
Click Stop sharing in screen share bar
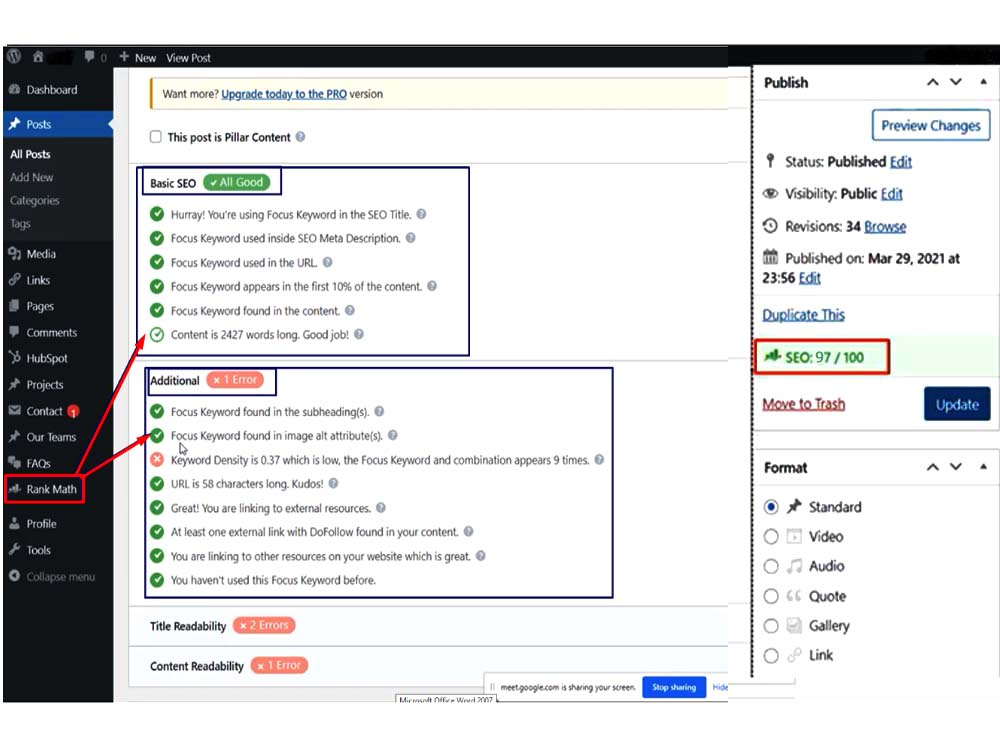click(x=674, y=687)
